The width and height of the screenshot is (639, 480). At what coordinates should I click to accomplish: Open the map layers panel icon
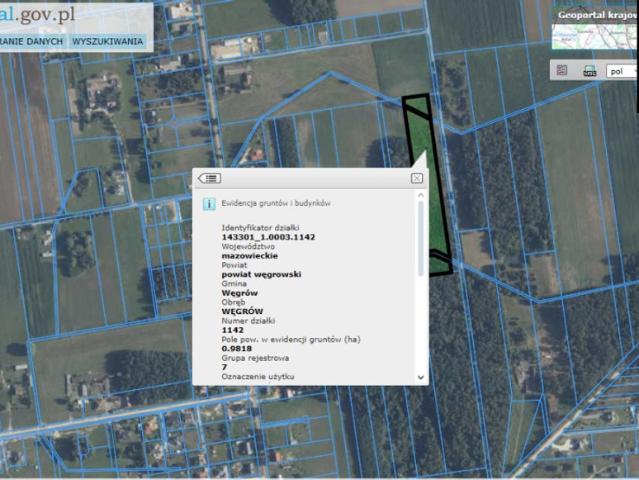562,70
